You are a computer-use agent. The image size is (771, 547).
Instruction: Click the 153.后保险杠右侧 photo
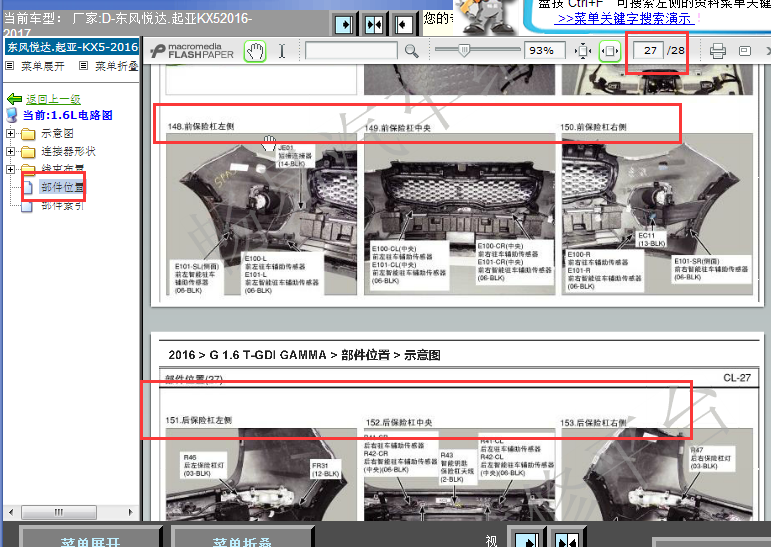[657, 474]
